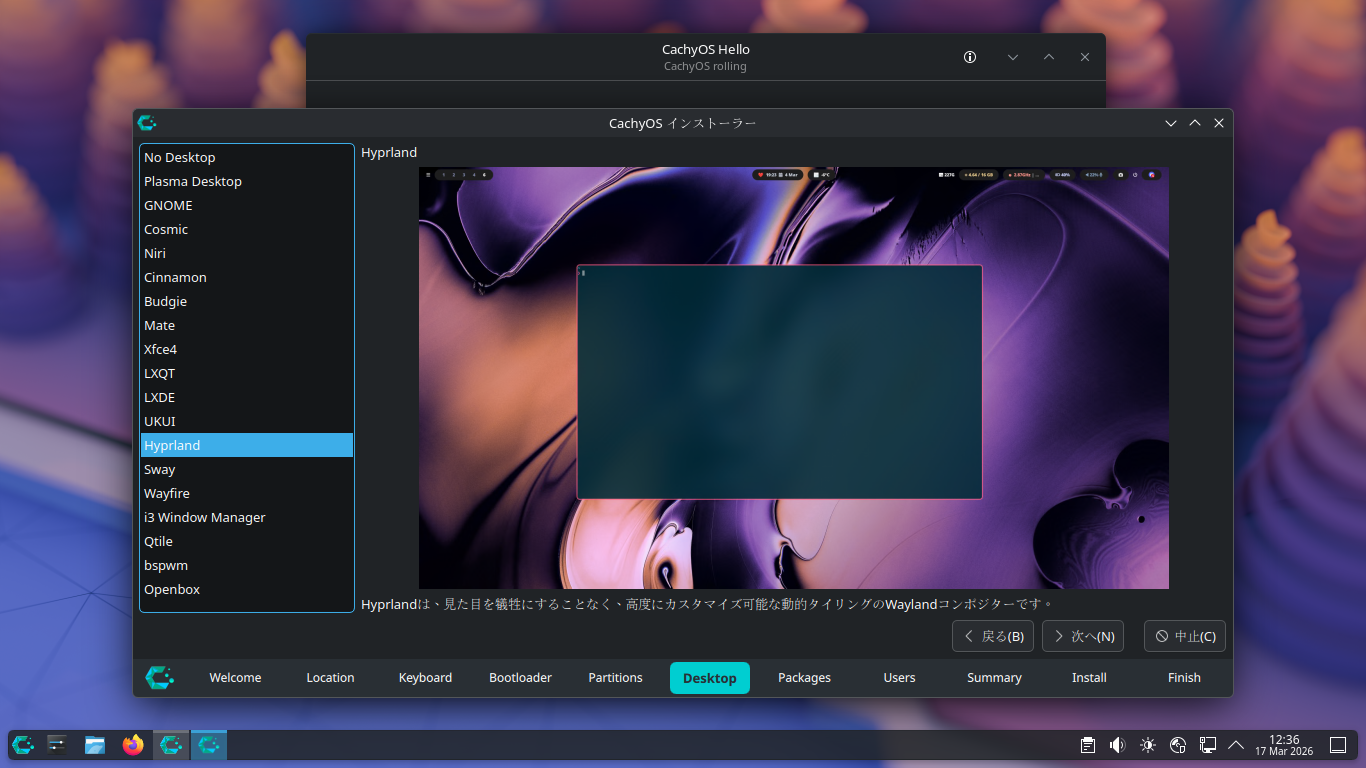Select the Wayfire entry
1366x768 pixels.
click(247, 493)
